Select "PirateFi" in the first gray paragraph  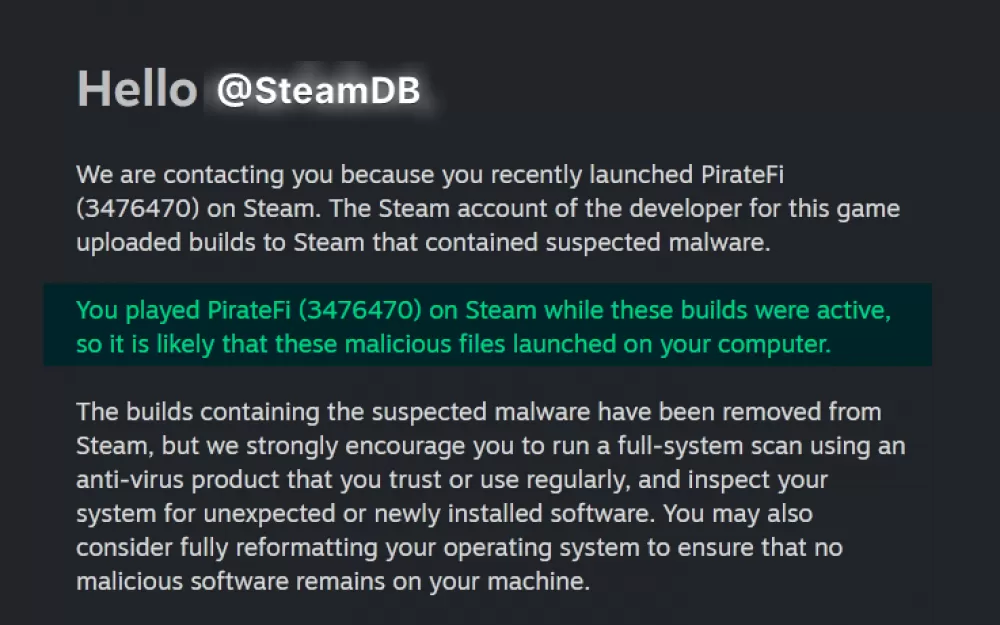(742, 175)
